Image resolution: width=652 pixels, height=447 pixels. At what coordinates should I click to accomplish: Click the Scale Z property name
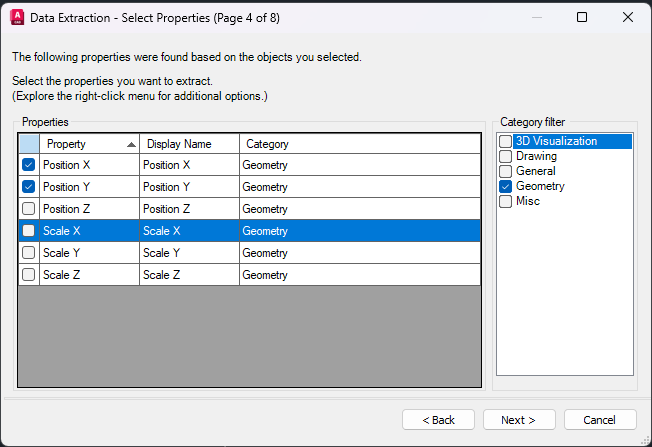tap(62, 275)
